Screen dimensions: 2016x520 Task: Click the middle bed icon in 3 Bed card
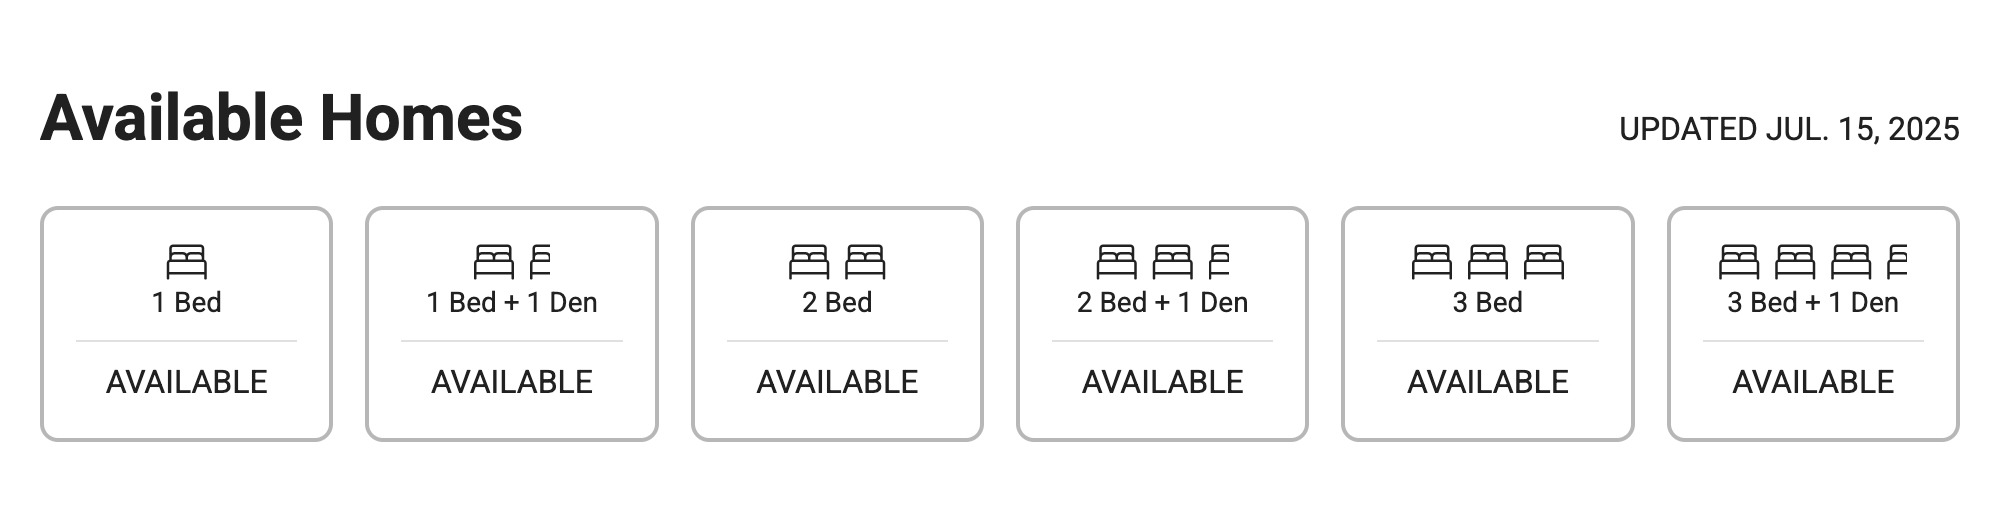1488,262
